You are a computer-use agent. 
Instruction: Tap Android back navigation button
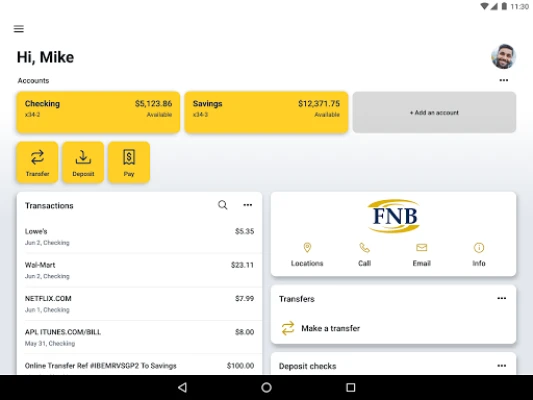[x=183, y=387]
